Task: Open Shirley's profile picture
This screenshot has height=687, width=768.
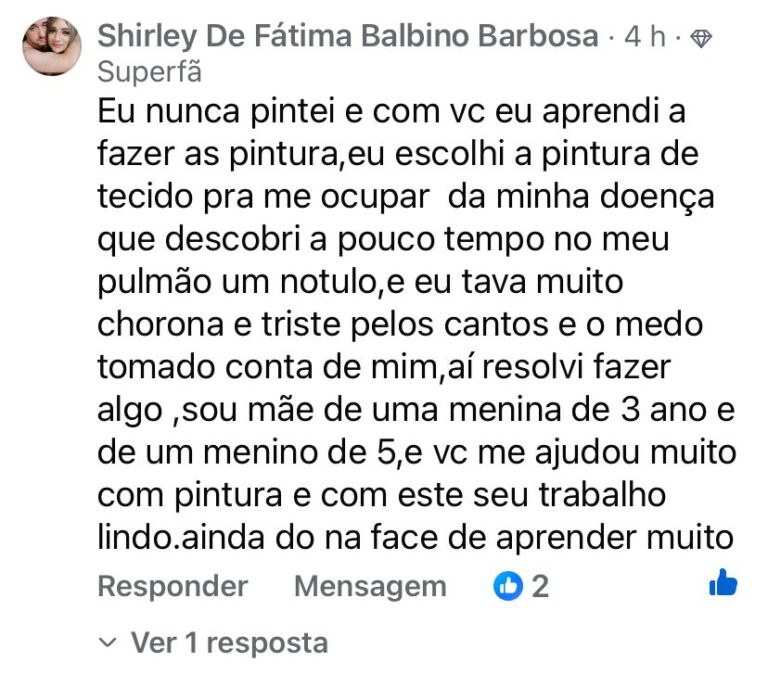Action: tap(51, 46)
